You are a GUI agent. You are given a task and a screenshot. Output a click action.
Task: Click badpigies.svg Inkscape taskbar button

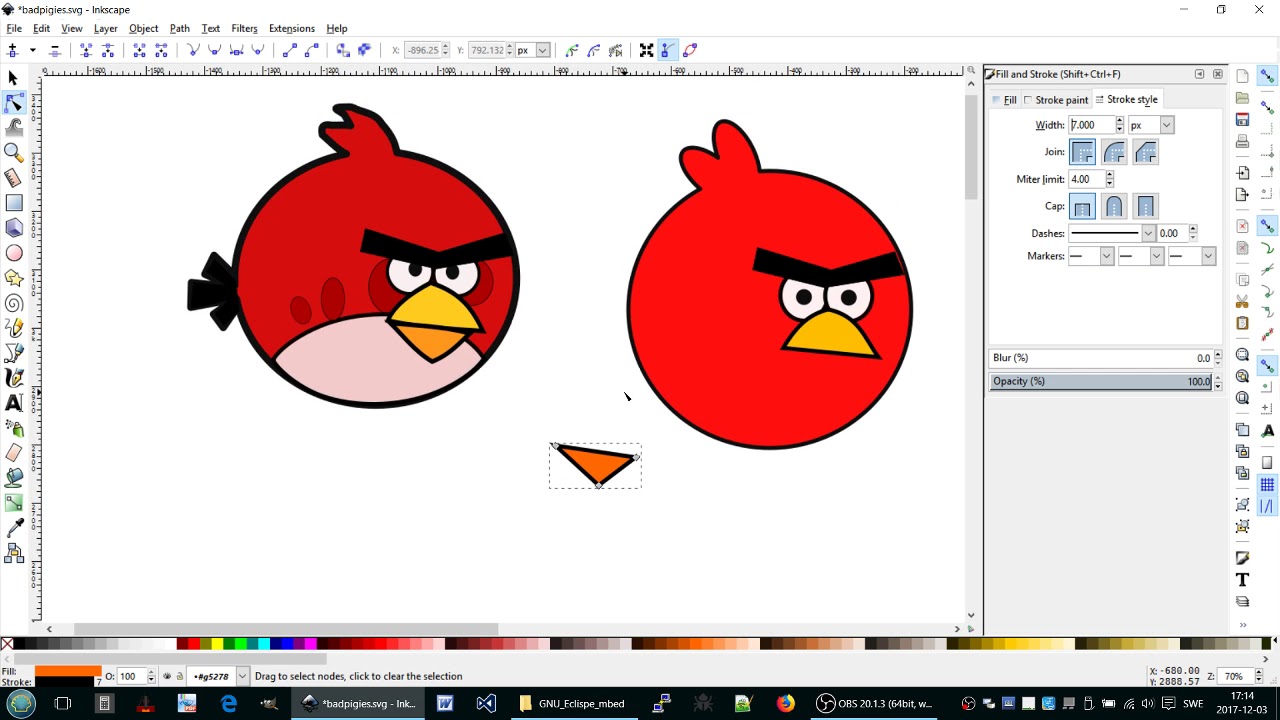pyautogui.click(x=358, y=703)
